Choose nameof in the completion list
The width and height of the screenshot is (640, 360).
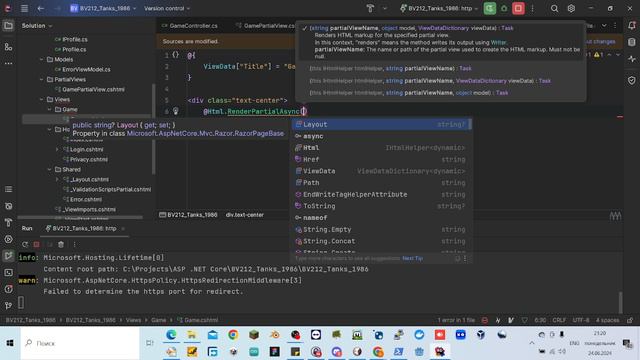pyautogui.click(x=382, y=218)
